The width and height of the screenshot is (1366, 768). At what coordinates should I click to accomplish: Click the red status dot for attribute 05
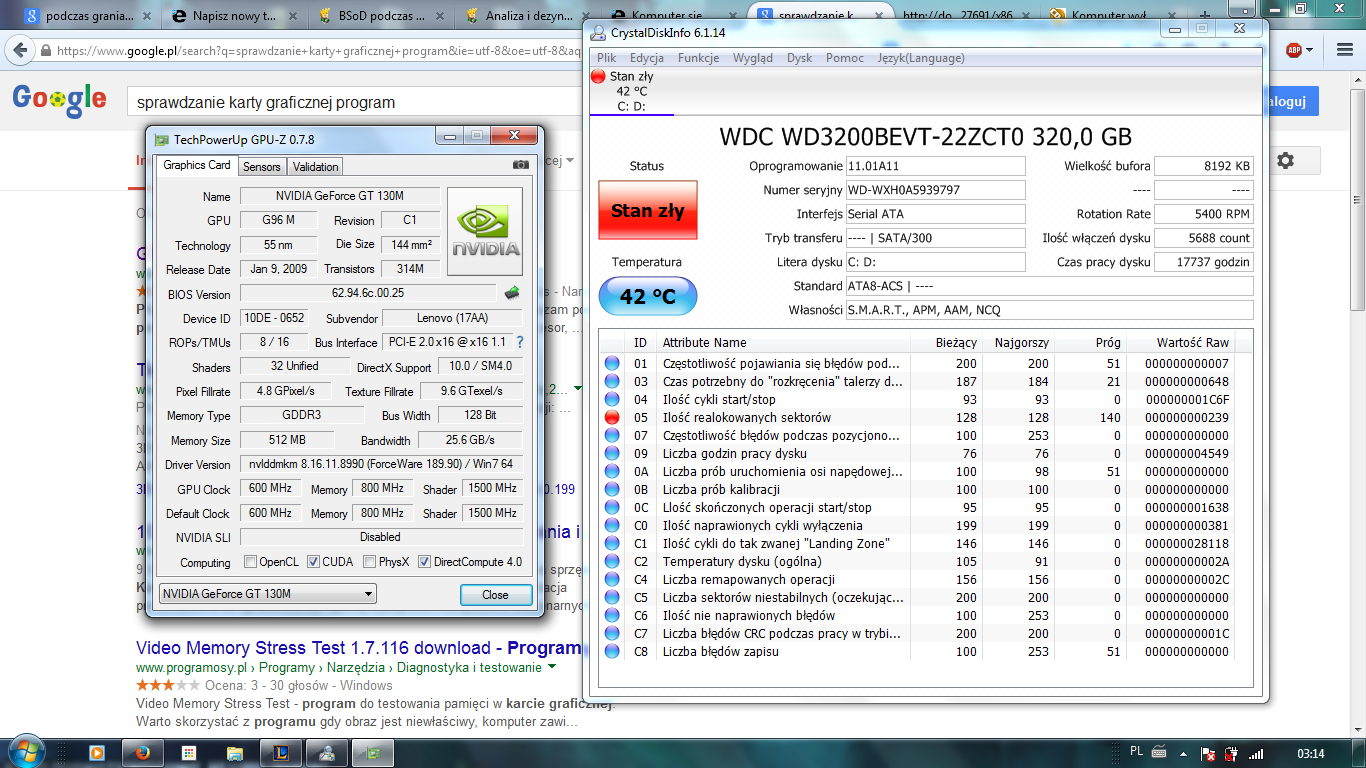point(612,417)
